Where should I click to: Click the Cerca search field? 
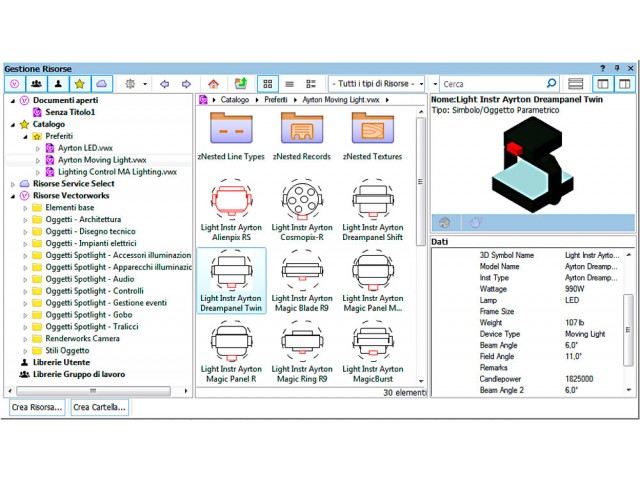tap(492, 84)
